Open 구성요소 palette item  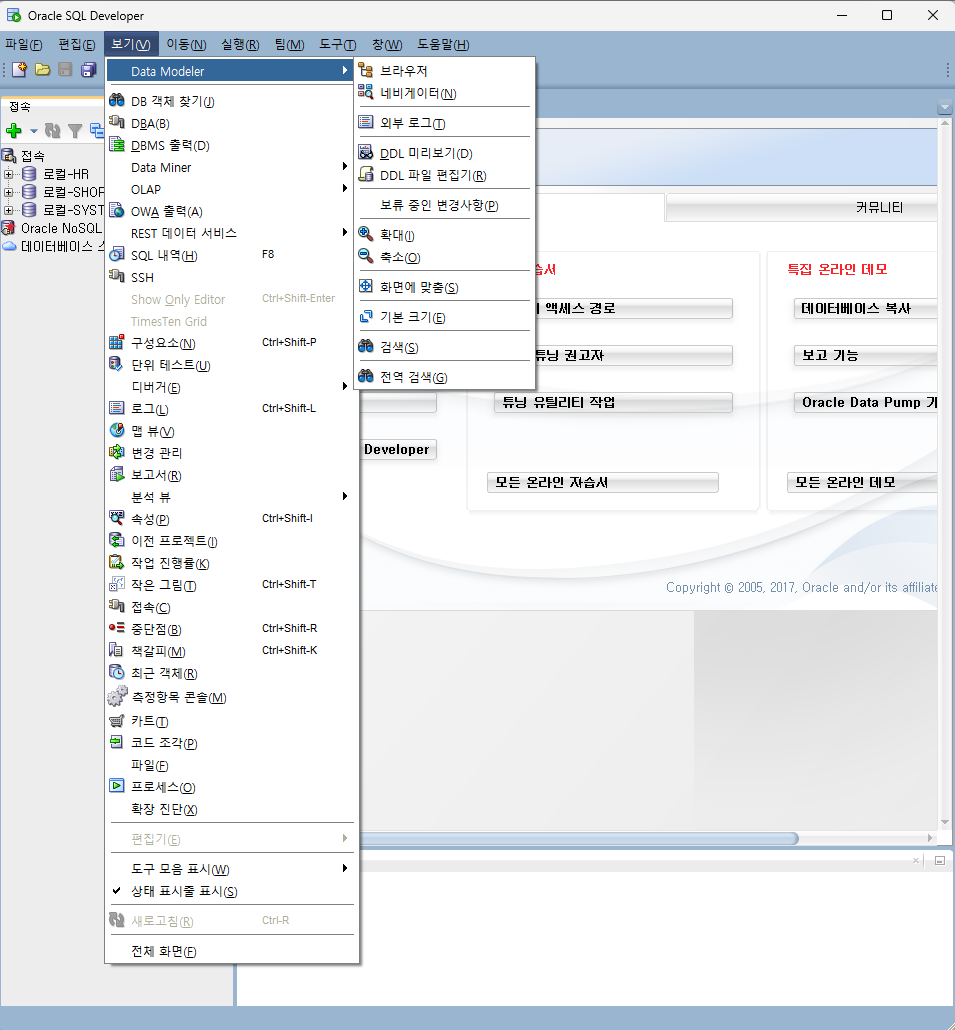tap(232, 343)
